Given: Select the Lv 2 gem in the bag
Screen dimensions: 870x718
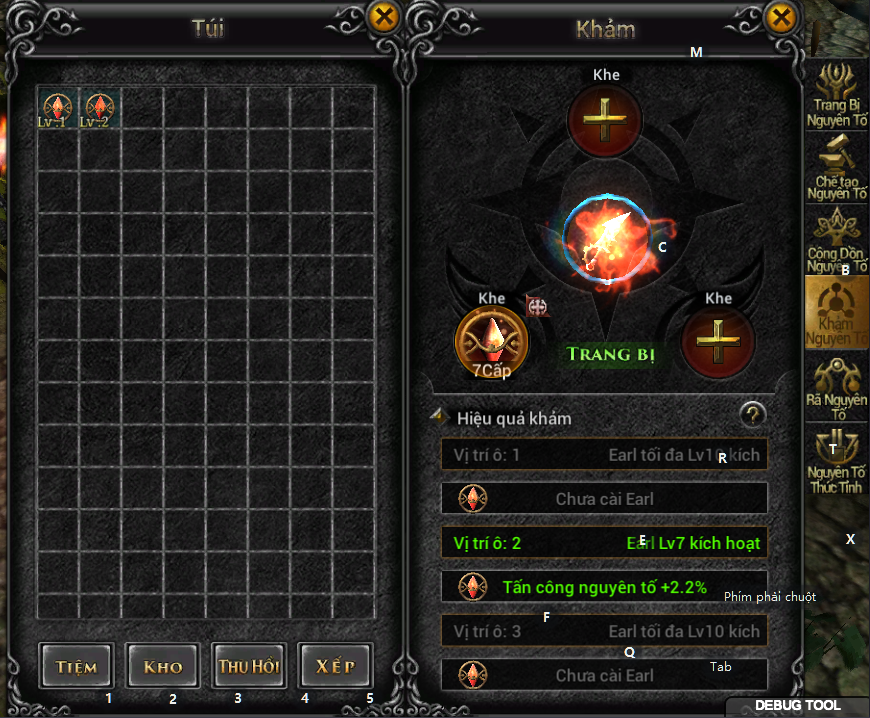Looking at the screenshot, I should (100, 108).
